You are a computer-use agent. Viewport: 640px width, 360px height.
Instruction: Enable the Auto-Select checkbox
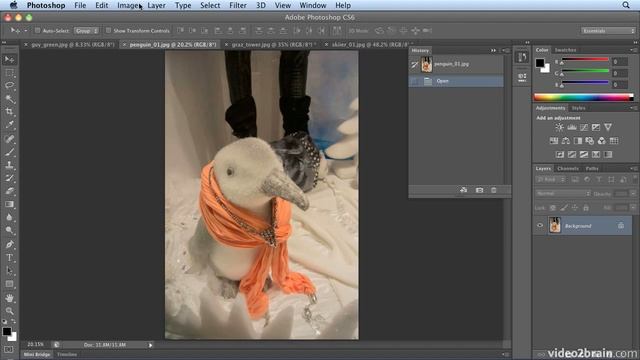point(38,31)
